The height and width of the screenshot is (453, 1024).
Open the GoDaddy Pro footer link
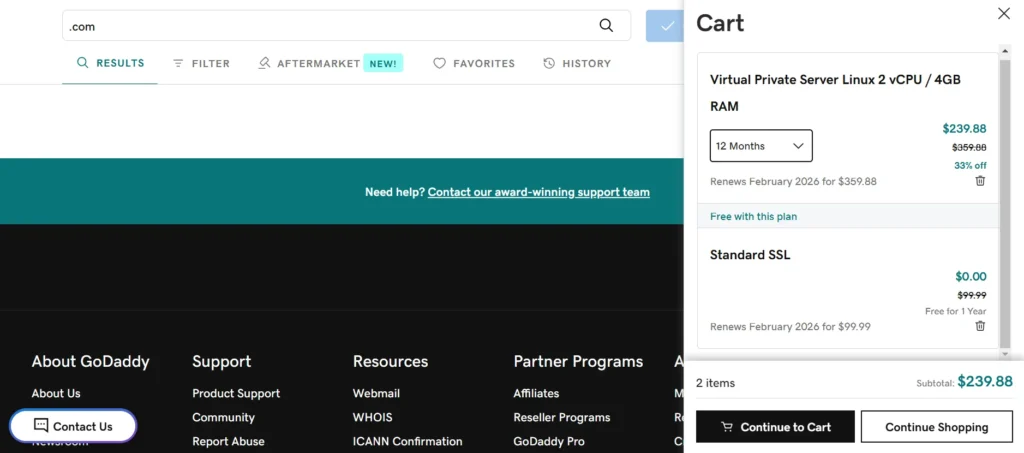click(549, 441)
